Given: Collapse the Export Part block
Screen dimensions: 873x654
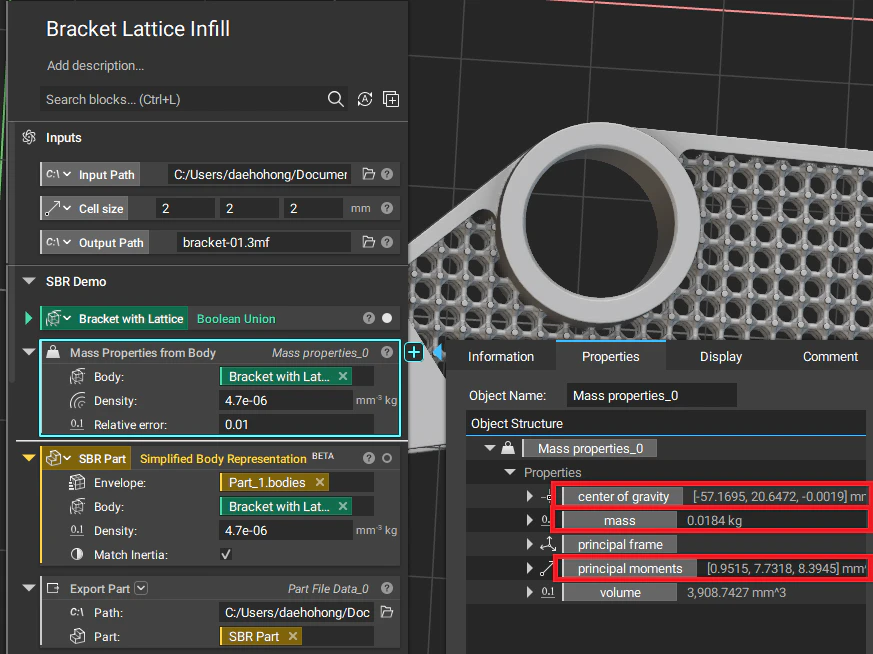Looking at the screenshot, I should tap(29, 588).
